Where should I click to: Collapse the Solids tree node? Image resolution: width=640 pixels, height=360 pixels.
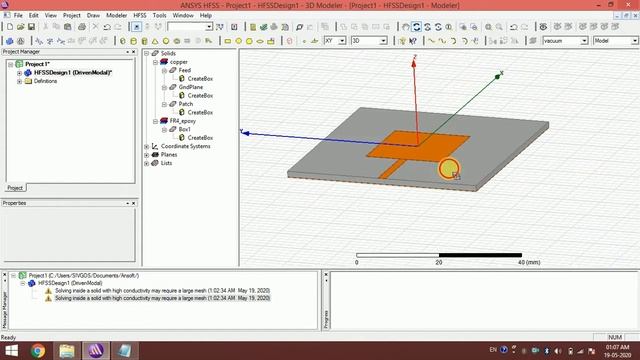(x=147, y=53)
